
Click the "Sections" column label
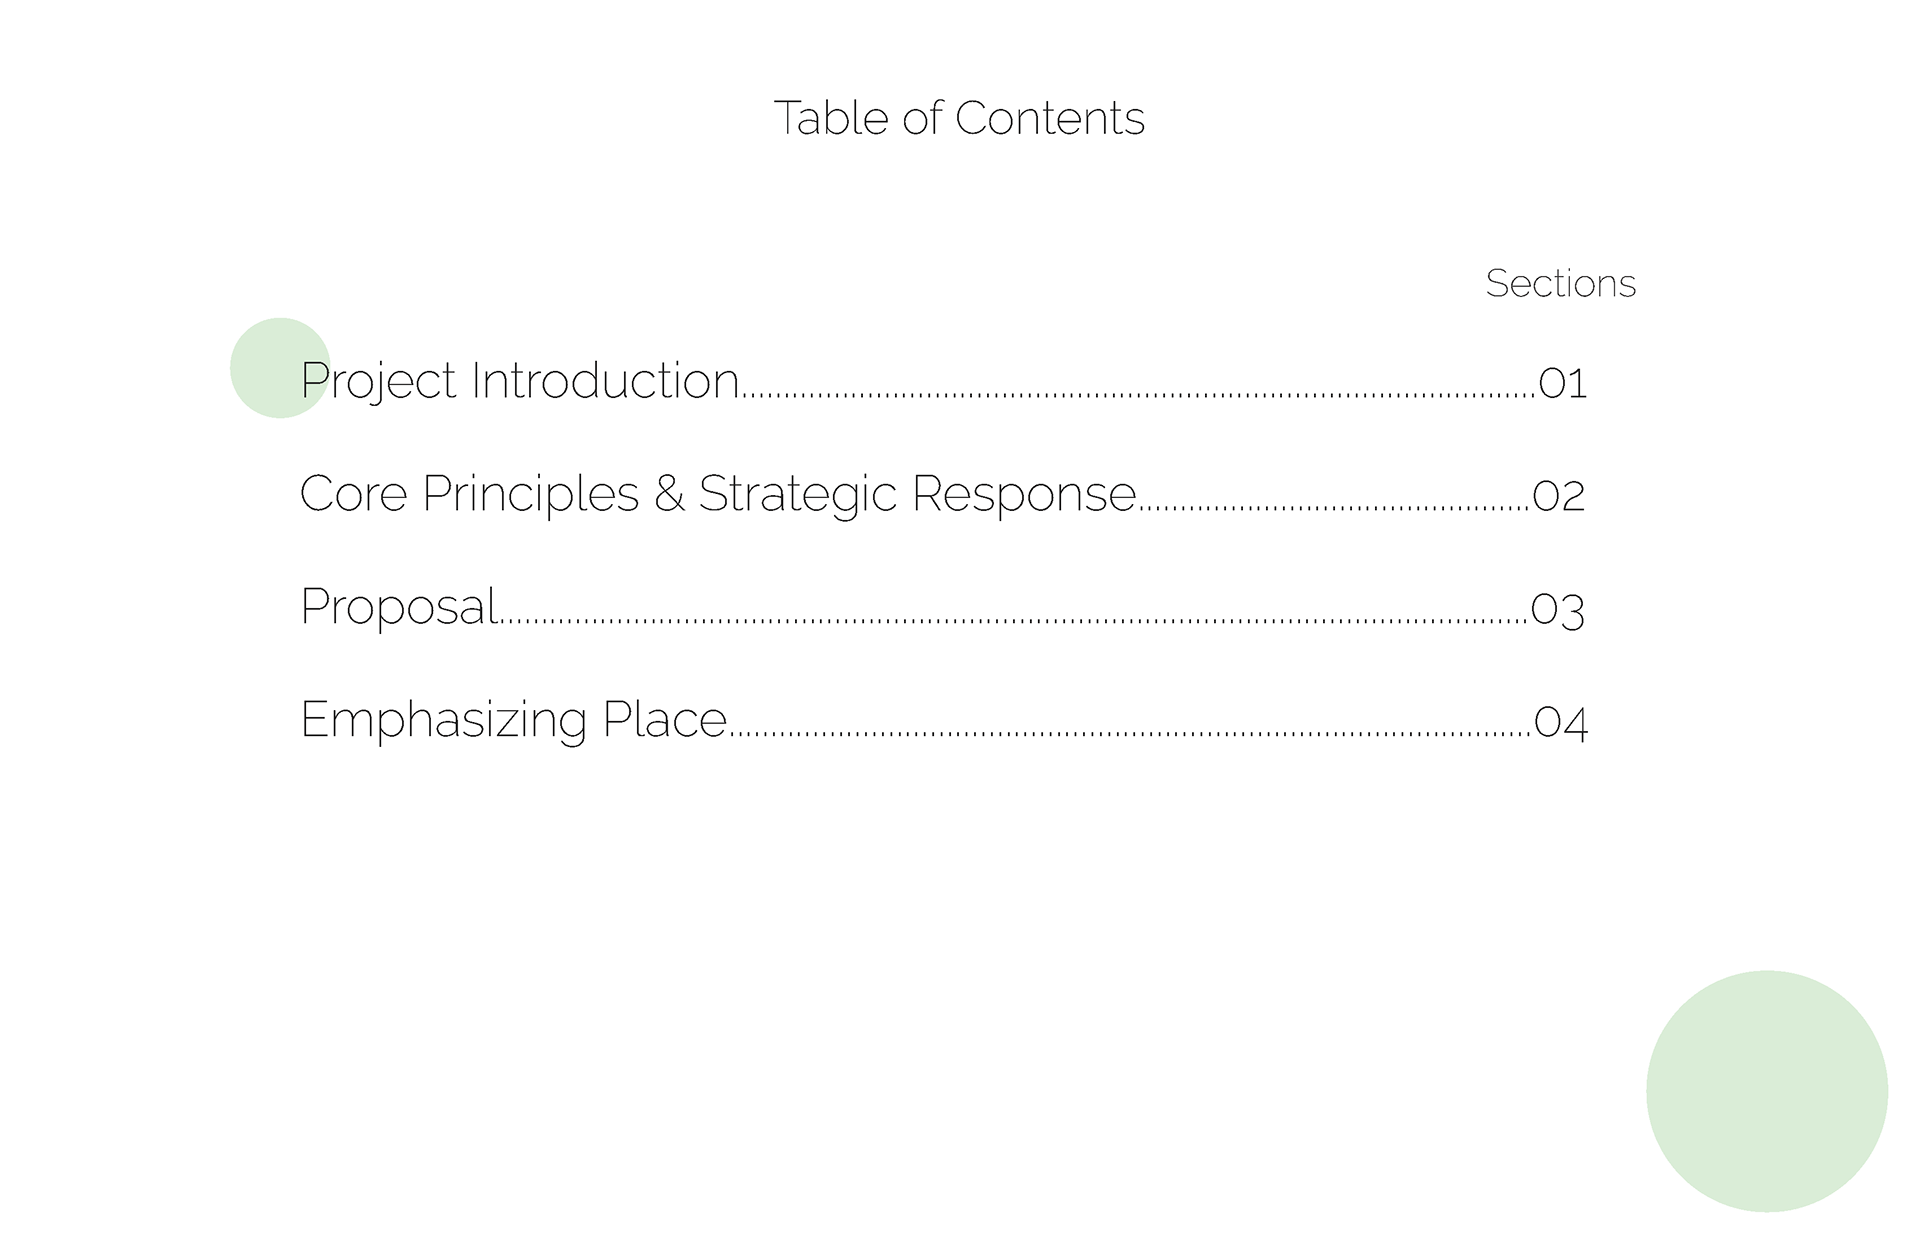pyautogui.click(x=1560, y=284)
